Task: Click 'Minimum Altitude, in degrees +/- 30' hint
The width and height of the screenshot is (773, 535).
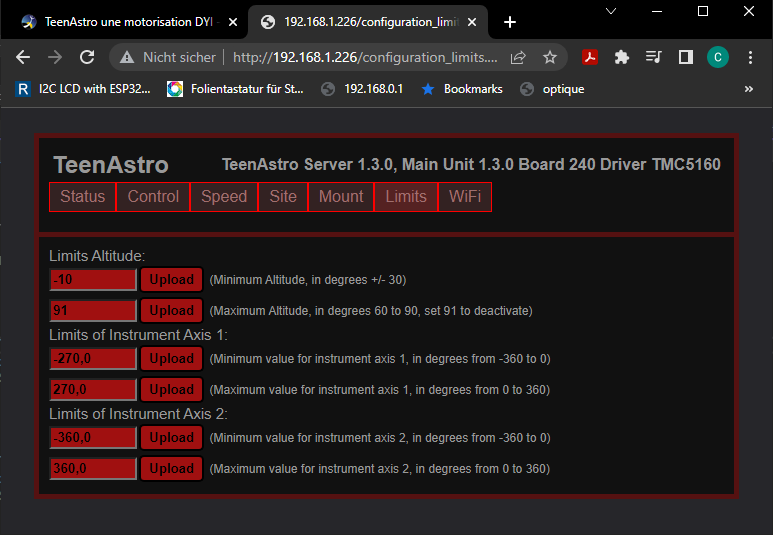Action: tap(308, 280)
